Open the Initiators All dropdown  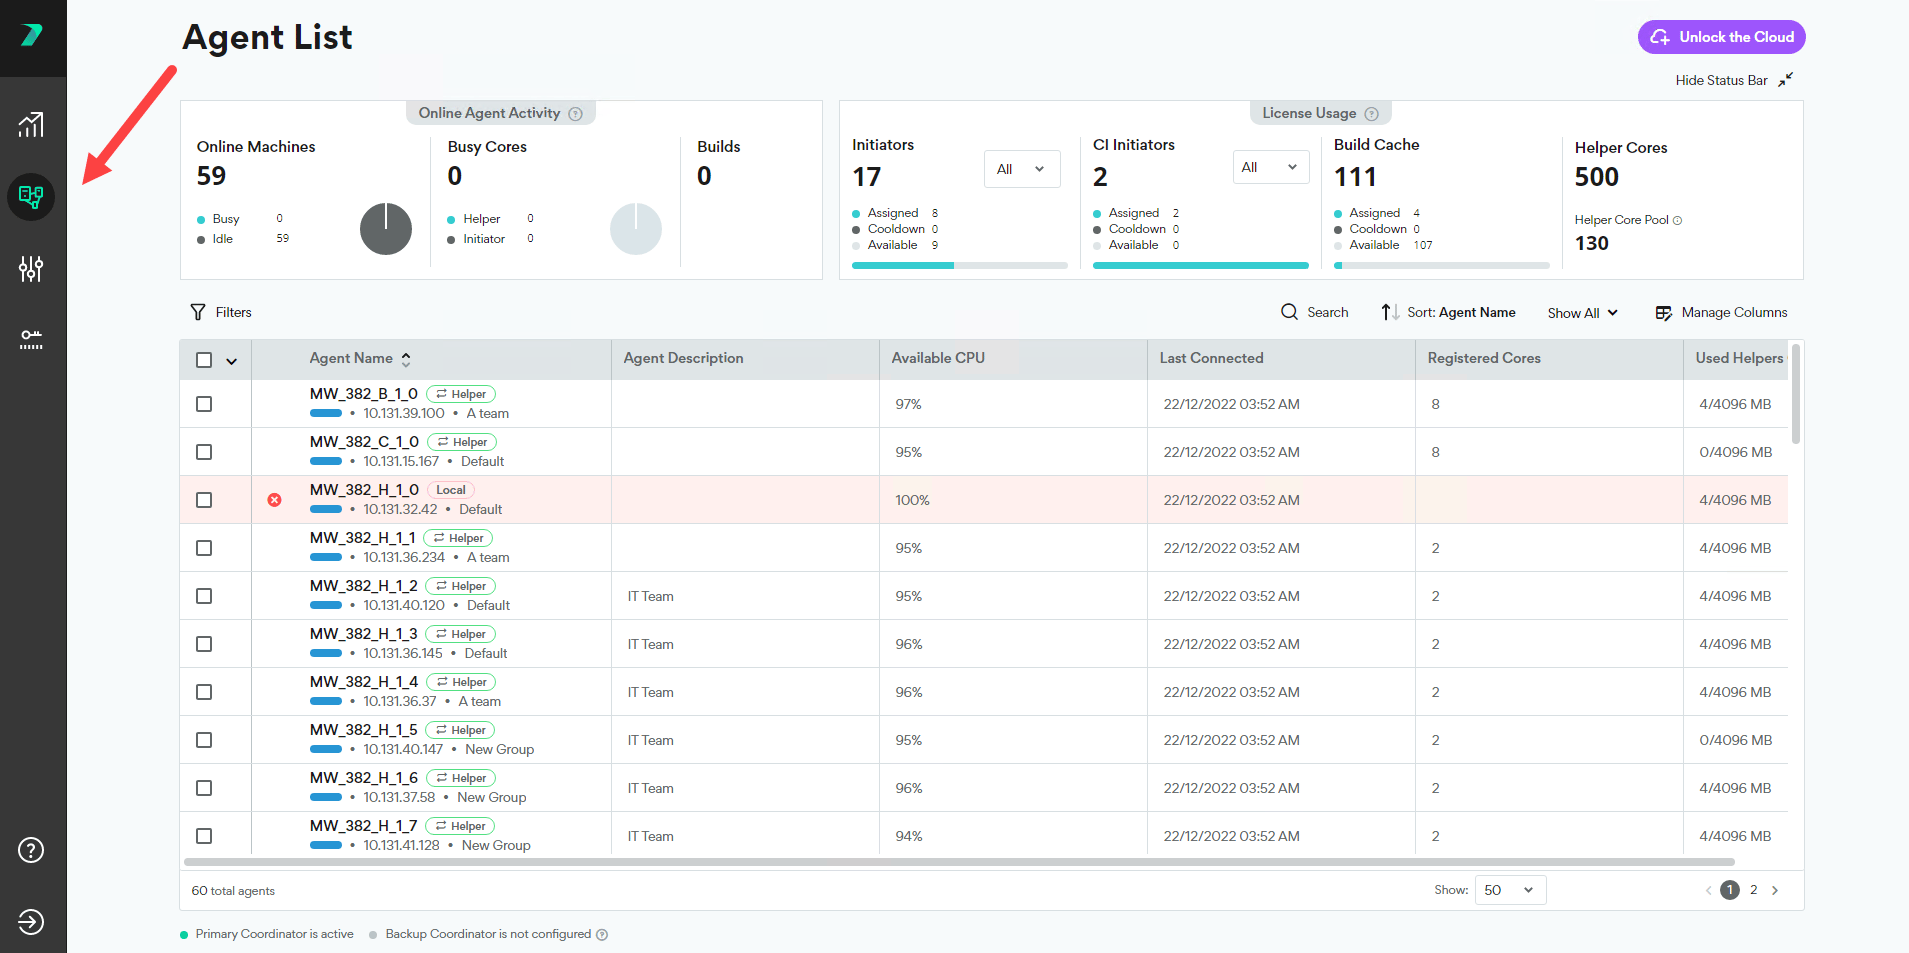point(1021,169)
